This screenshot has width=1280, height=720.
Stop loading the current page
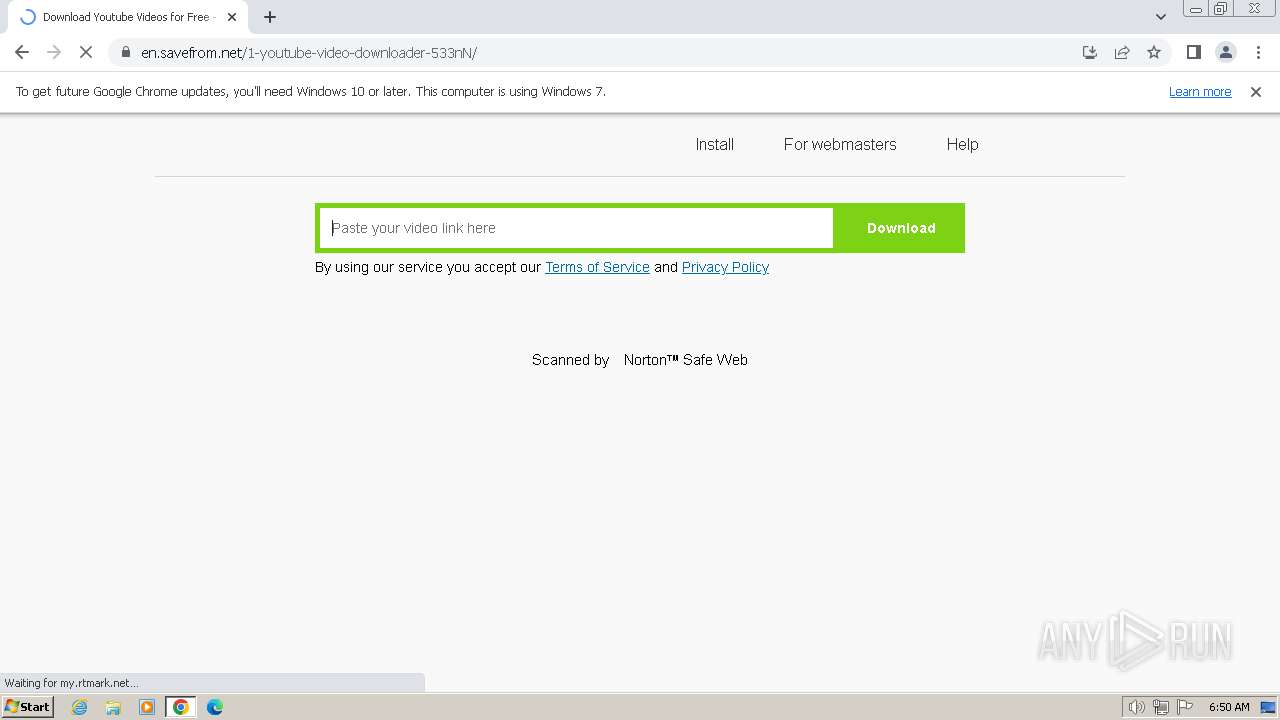(x=86, y=52)
